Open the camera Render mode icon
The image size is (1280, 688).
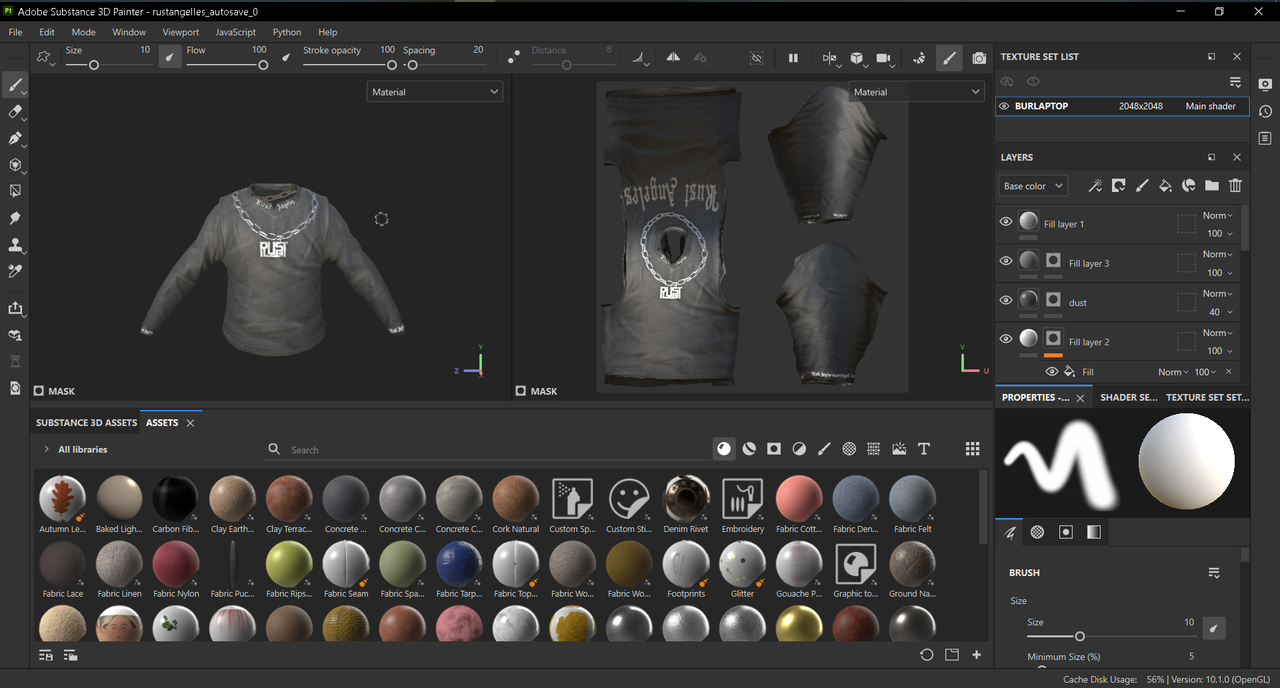[979, 58]
